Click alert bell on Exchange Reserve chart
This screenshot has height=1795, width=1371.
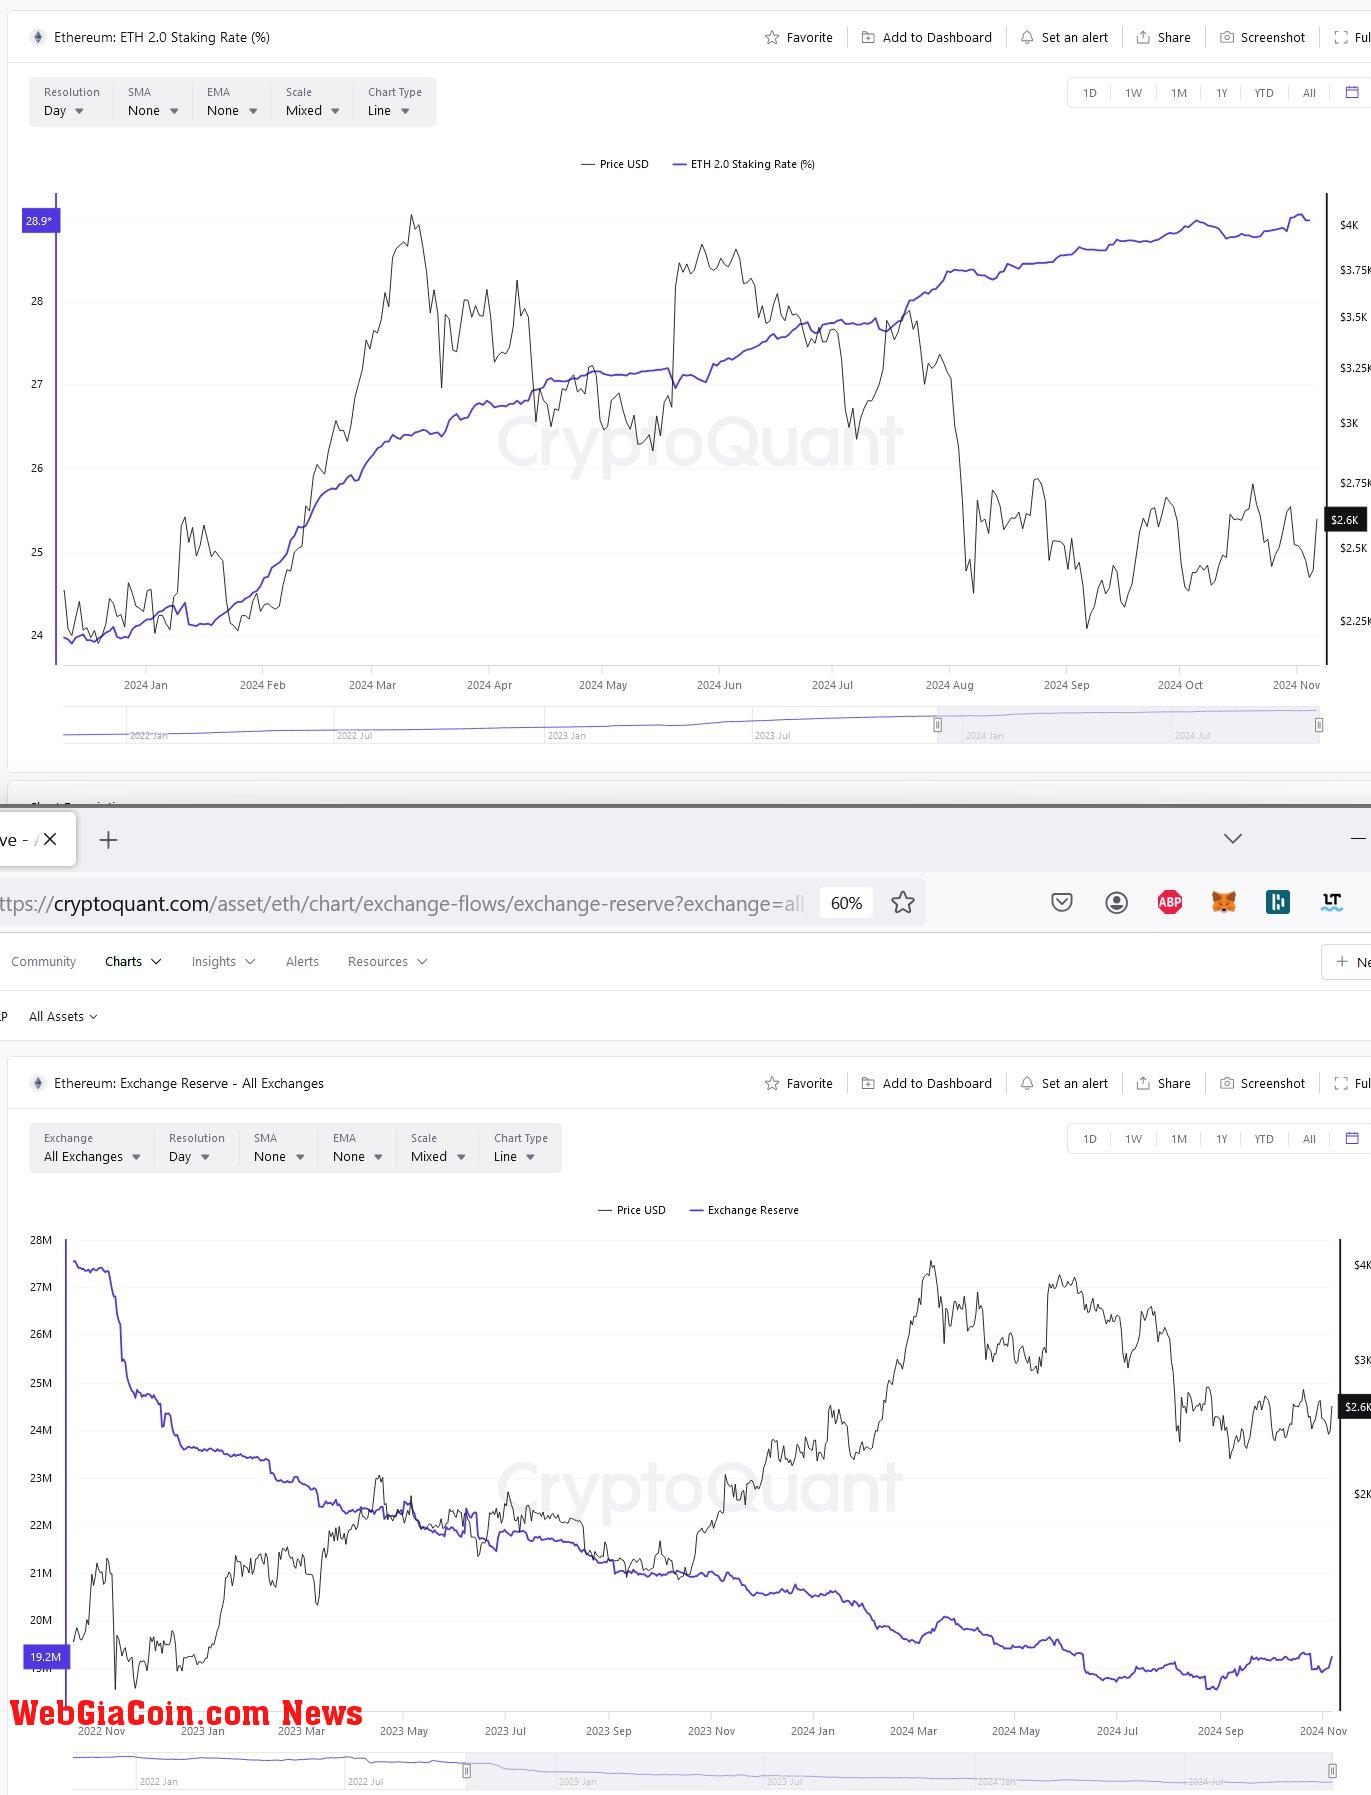[x=1027, y=1083]
